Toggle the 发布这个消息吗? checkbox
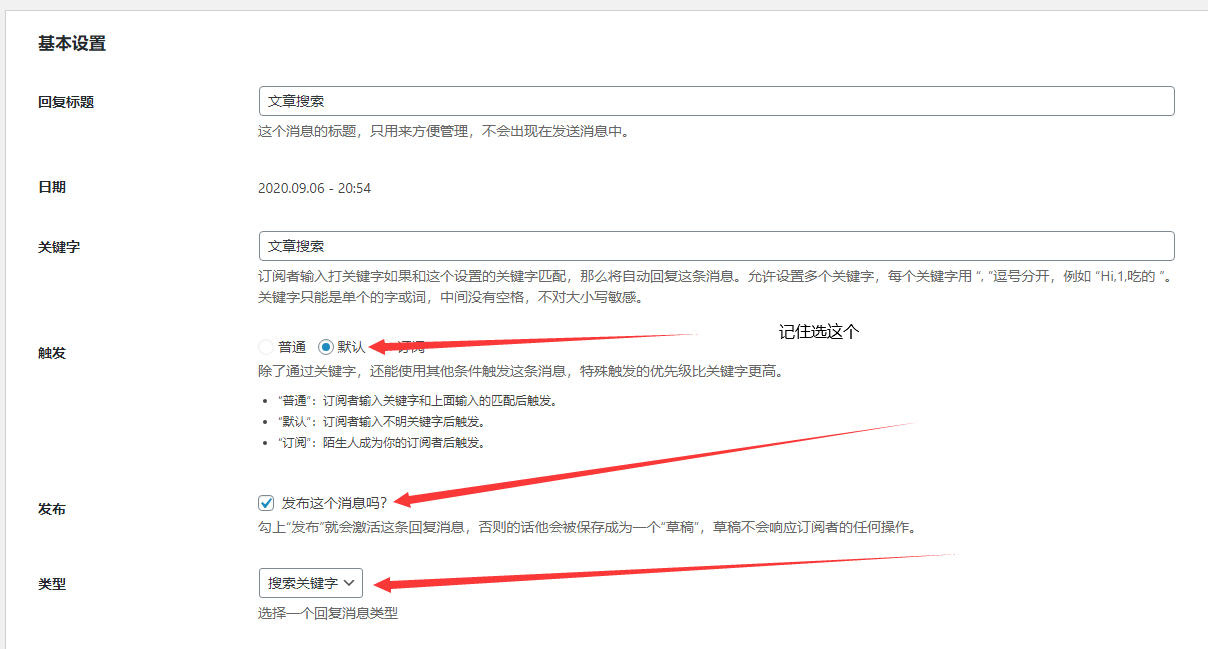The width and height of the screenshot is (1208, 649). pyautogui.click(x=266, y=502)
